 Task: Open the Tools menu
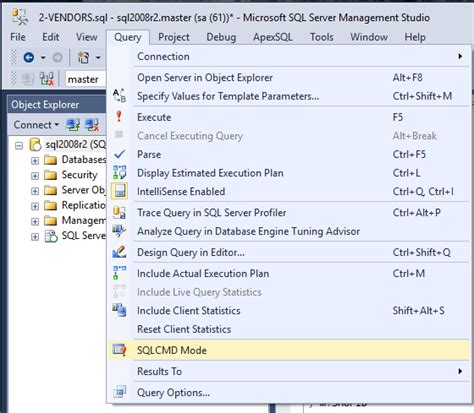pos(322,37)
